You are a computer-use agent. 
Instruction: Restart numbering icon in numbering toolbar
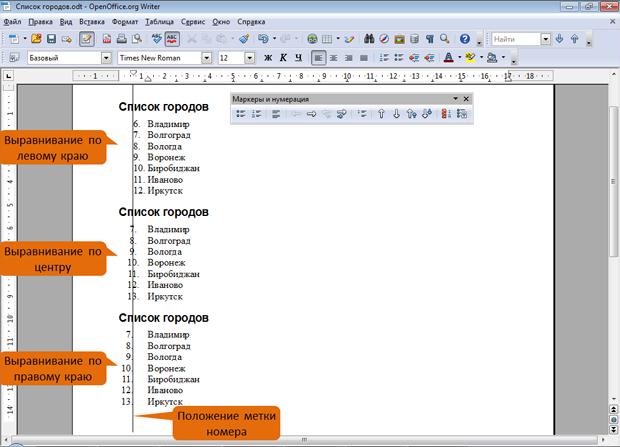click(x=446, y=114)
